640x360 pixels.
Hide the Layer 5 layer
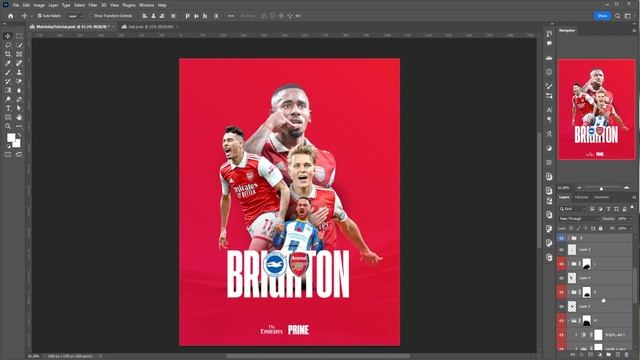point(561,249)
